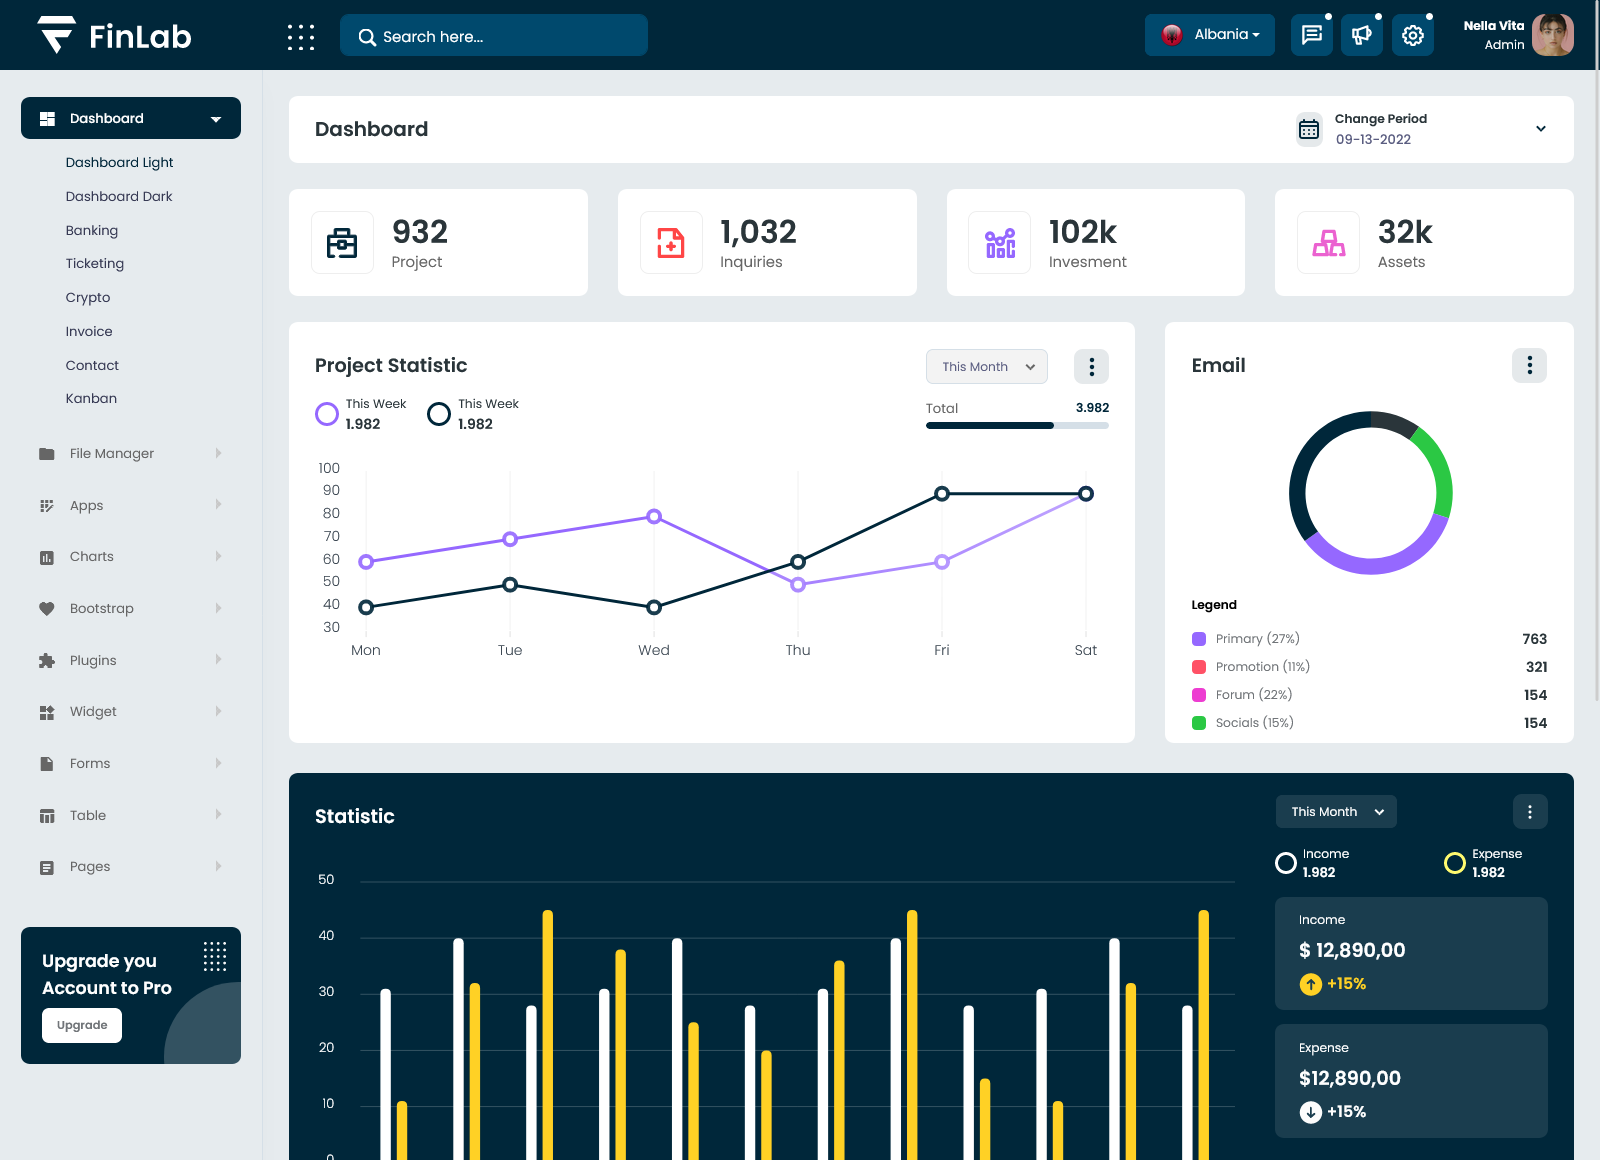Click the Project briefcase icon

(342, 243)
